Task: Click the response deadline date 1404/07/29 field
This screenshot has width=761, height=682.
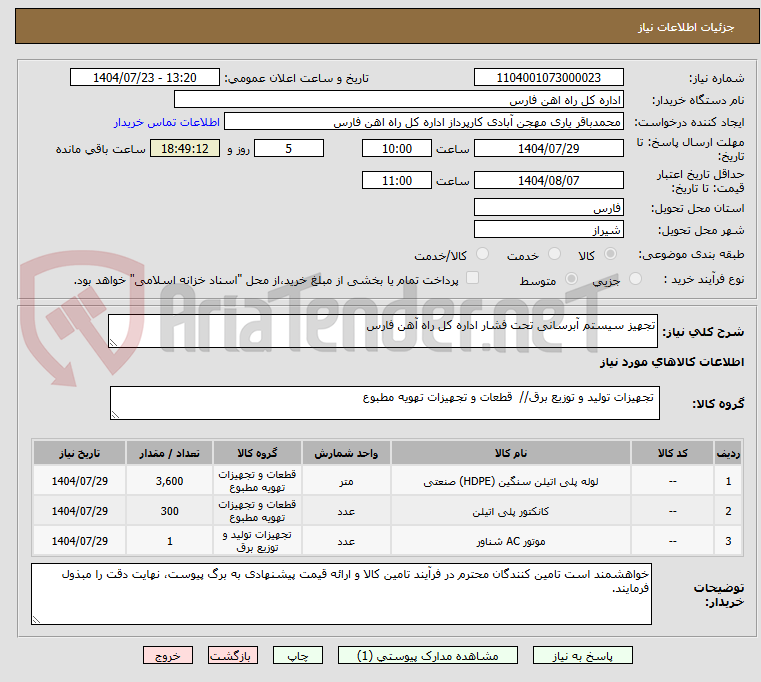Action: point(548,149)
